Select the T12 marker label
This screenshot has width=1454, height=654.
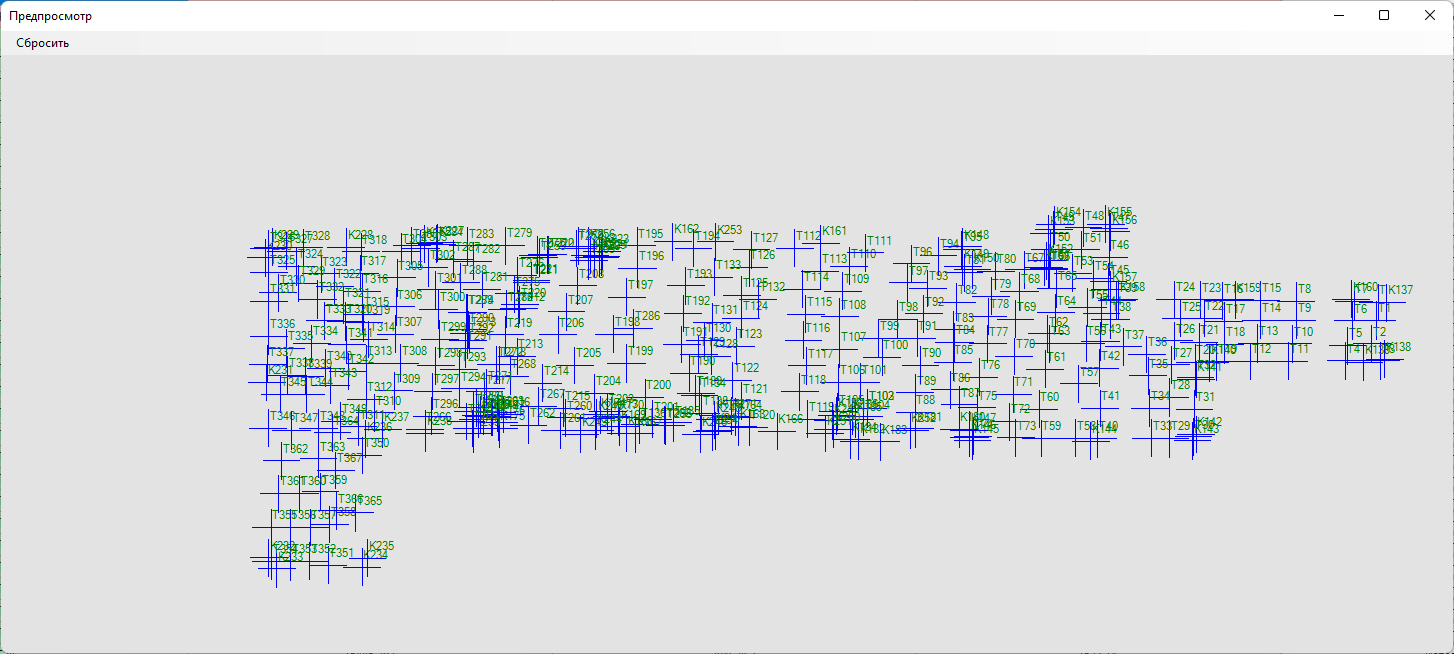click(1262, 349)
